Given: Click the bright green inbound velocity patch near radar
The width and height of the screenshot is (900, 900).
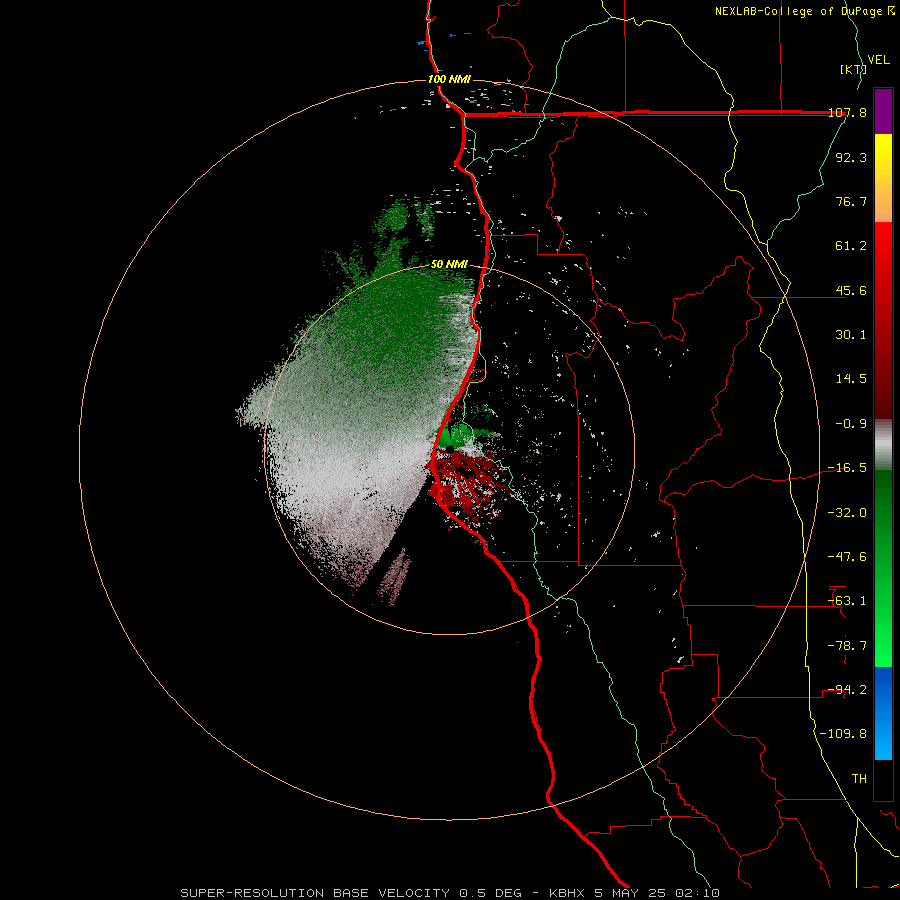Looking at the screenshot, I should [x=456, y=435].
